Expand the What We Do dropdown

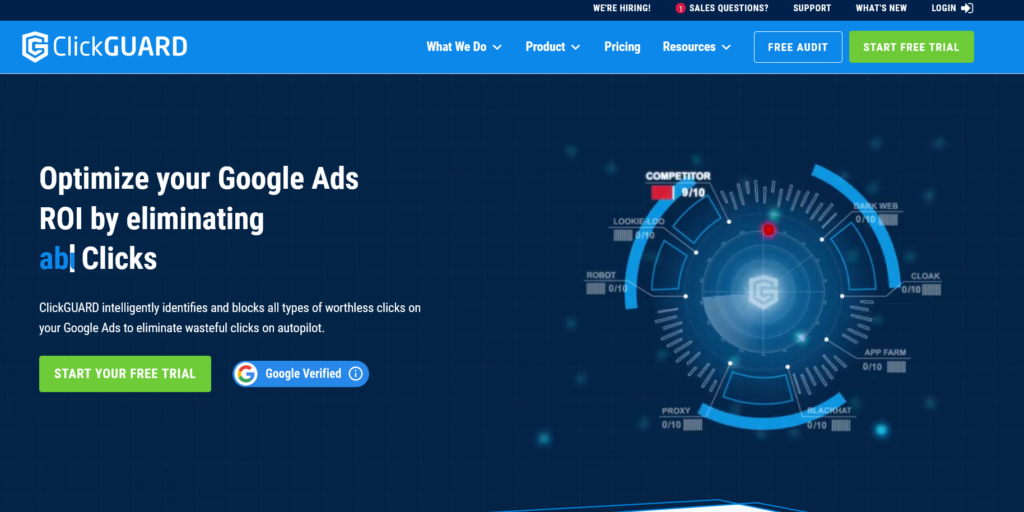point(464,47)
